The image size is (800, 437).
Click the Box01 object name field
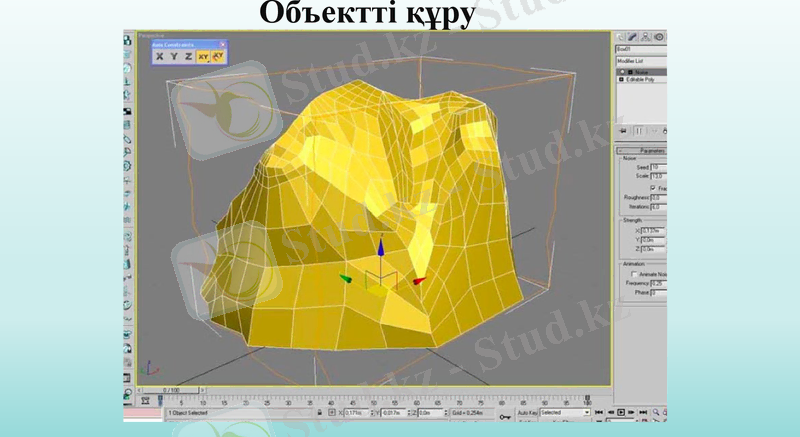(x=641, y=49)
